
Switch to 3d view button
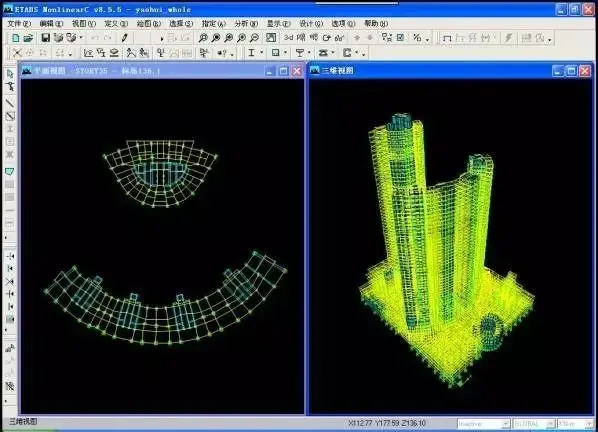point(289,37)
